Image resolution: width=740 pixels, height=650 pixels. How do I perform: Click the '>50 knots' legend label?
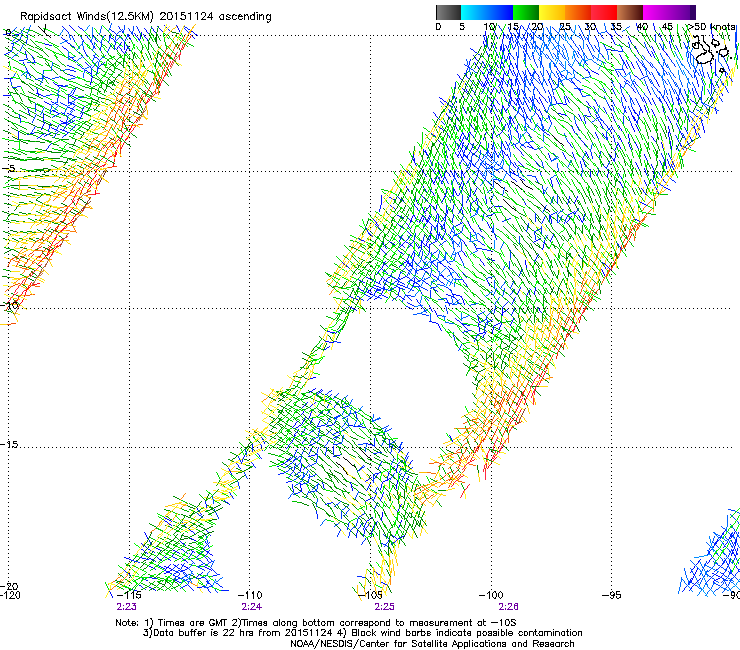pos(712,27)
